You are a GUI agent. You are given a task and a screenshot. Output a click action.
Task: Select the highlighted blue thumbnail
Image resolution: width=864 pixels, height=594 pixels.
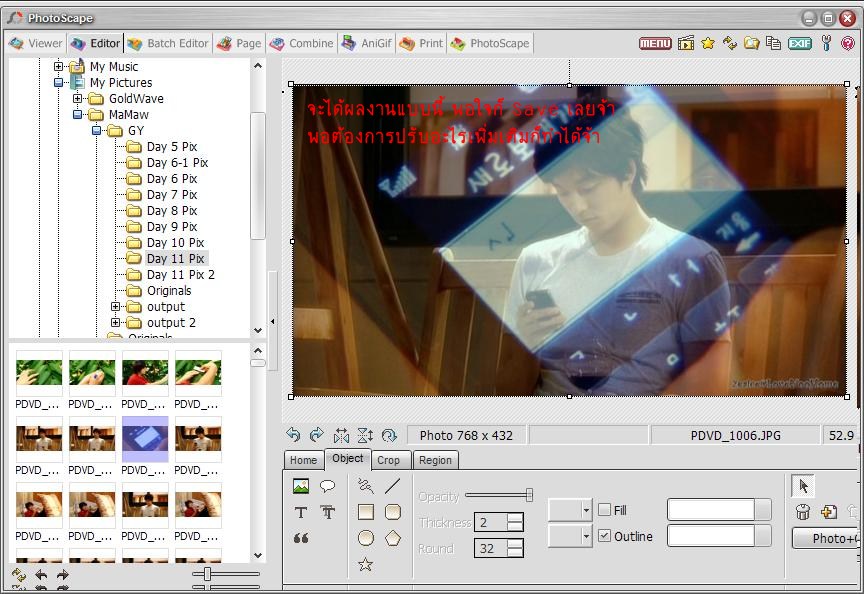pos(145,439)
